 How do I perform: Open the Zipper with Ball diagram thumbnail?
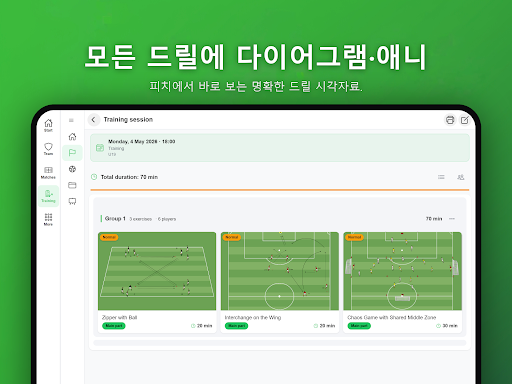tap(157, 271)
